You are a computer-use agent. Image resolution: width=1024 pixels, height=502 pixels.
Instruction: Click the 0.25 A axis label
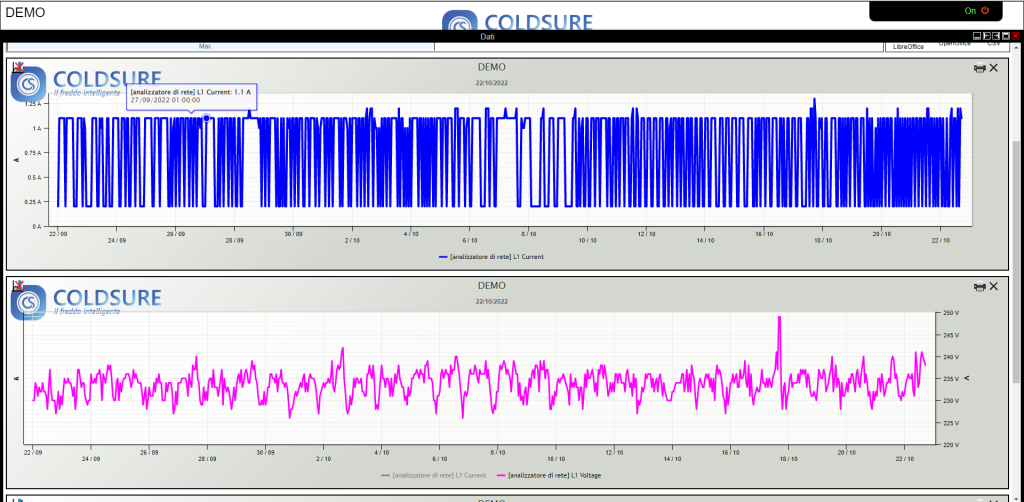[x=33, y=202]
